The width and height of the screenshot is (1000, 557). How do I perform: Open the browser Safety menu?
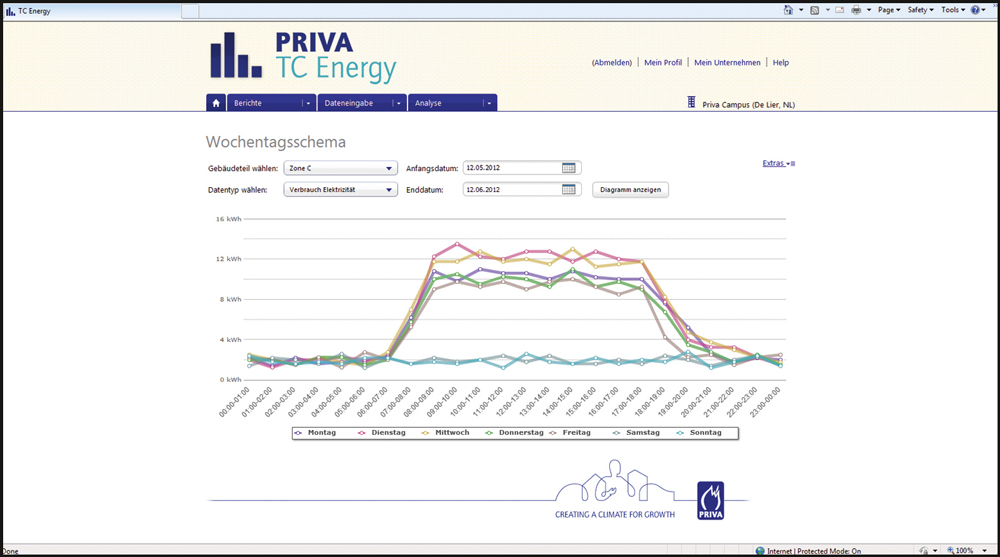point(920,10)
